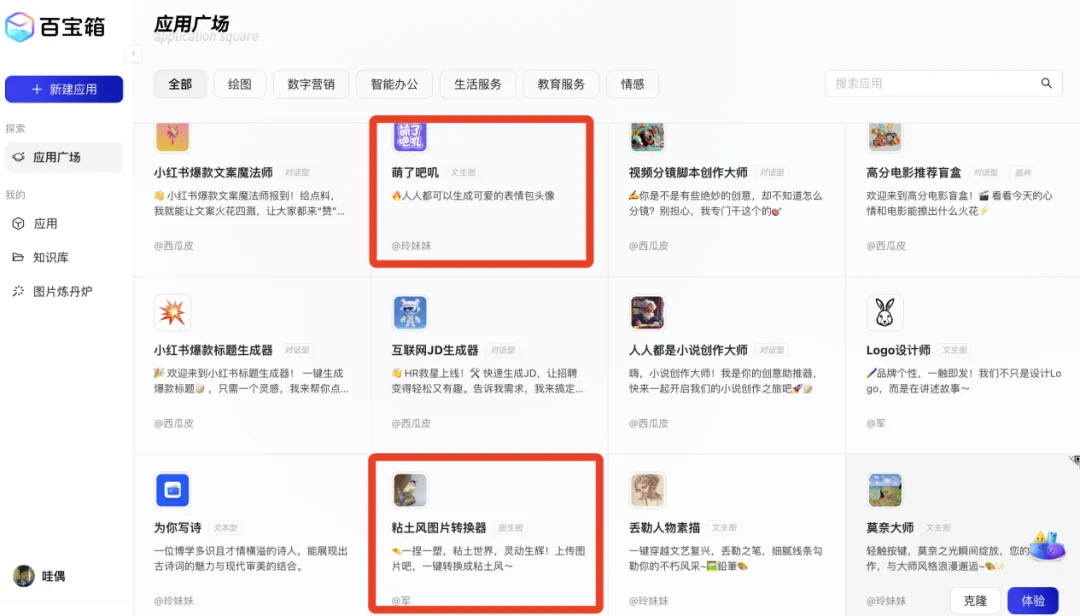
Task: Open the 小红书爆款标题生成器 title
Action: click(214, 350)
